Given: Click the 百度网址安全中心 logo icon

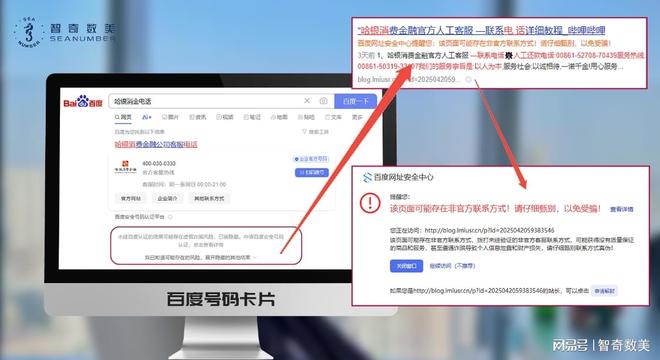Looking at the screenshot, I should (x=367, y=177).
